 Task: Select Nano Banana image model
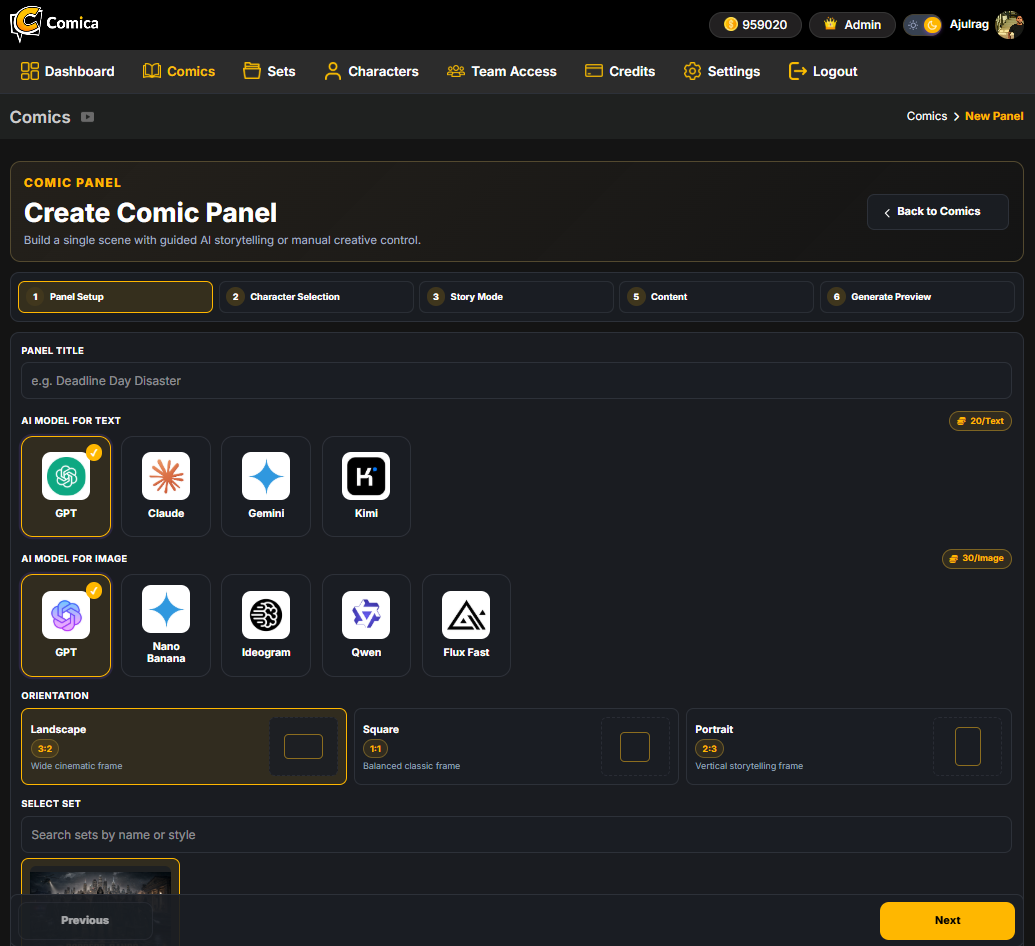pos(166,625)
